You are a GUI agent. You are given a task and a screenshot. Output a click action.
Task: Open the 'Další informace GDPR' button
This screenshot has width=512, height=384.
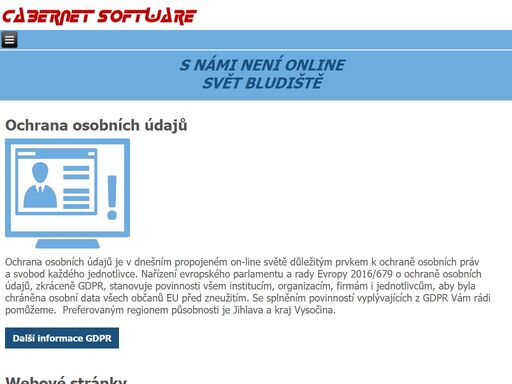click(x=62, y=338)
